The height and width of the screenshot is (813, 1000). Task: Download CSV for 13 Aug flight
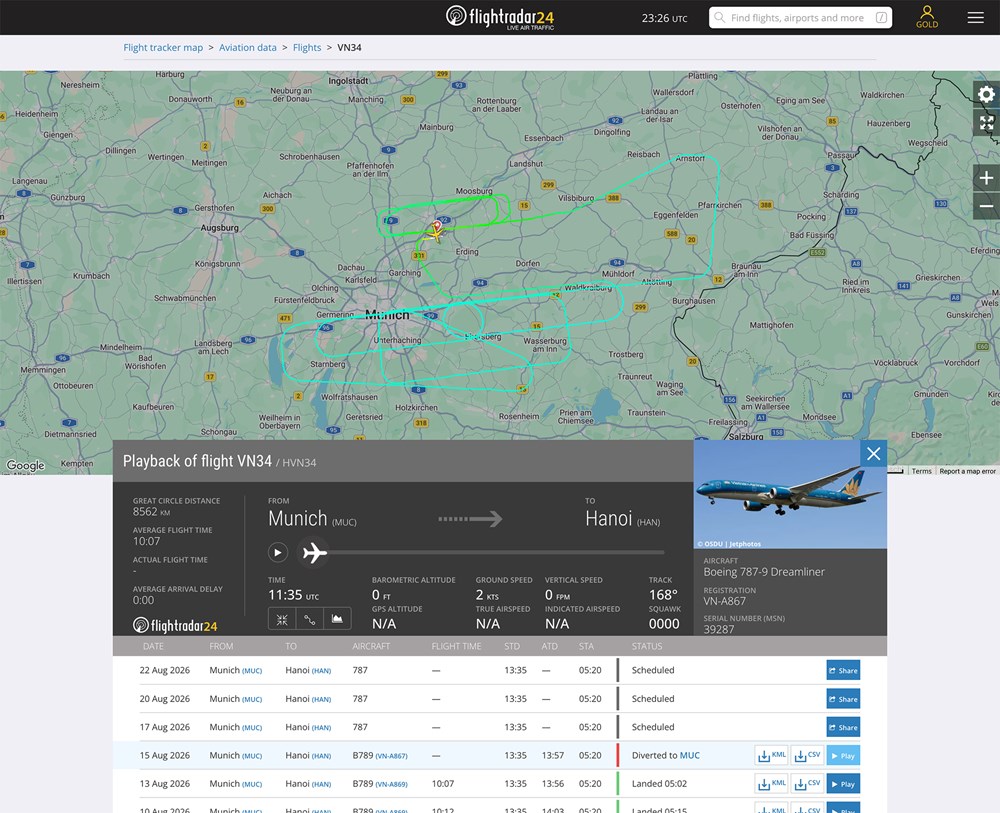pos(807,784)
